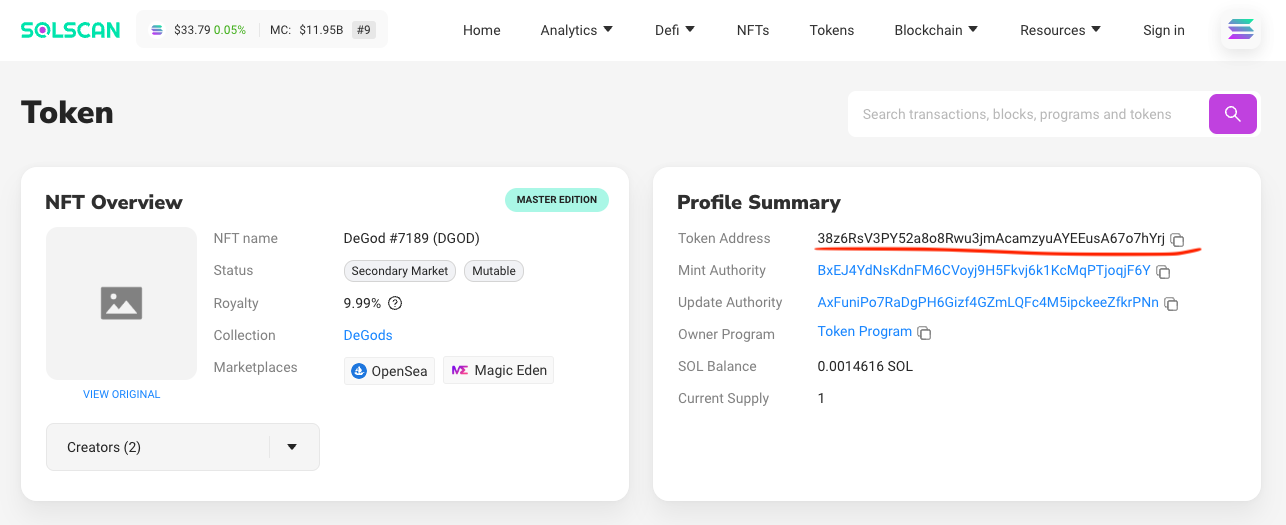Click the Solscan logo

click(x=71, y=30)
